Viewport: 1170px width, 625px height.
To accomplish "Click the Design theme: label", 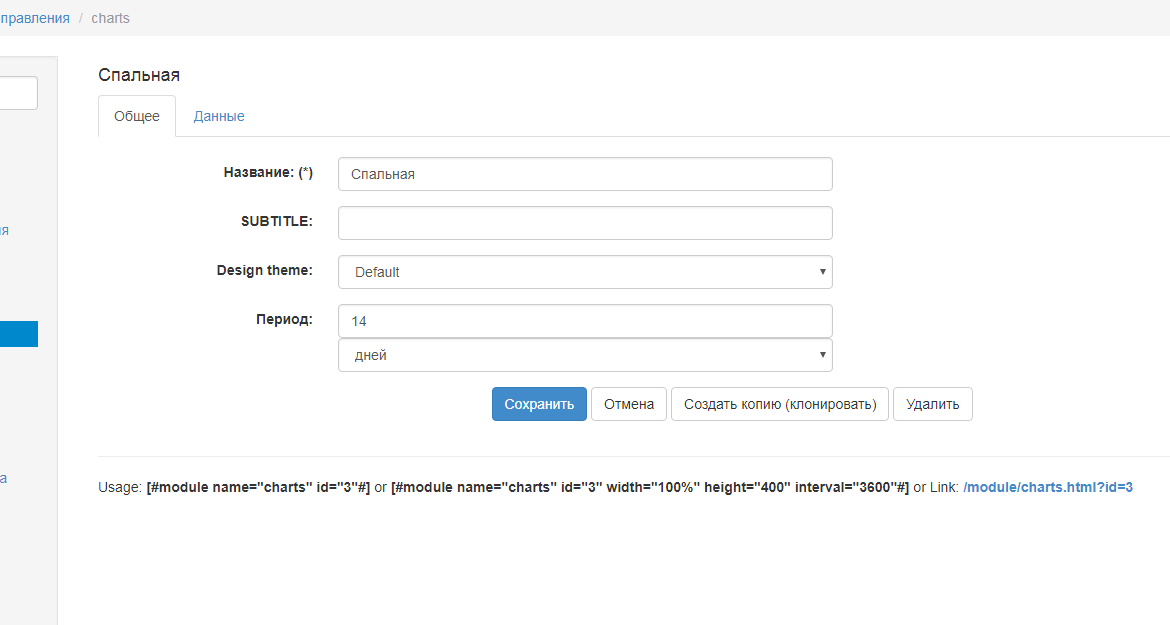I will [264, 270].
